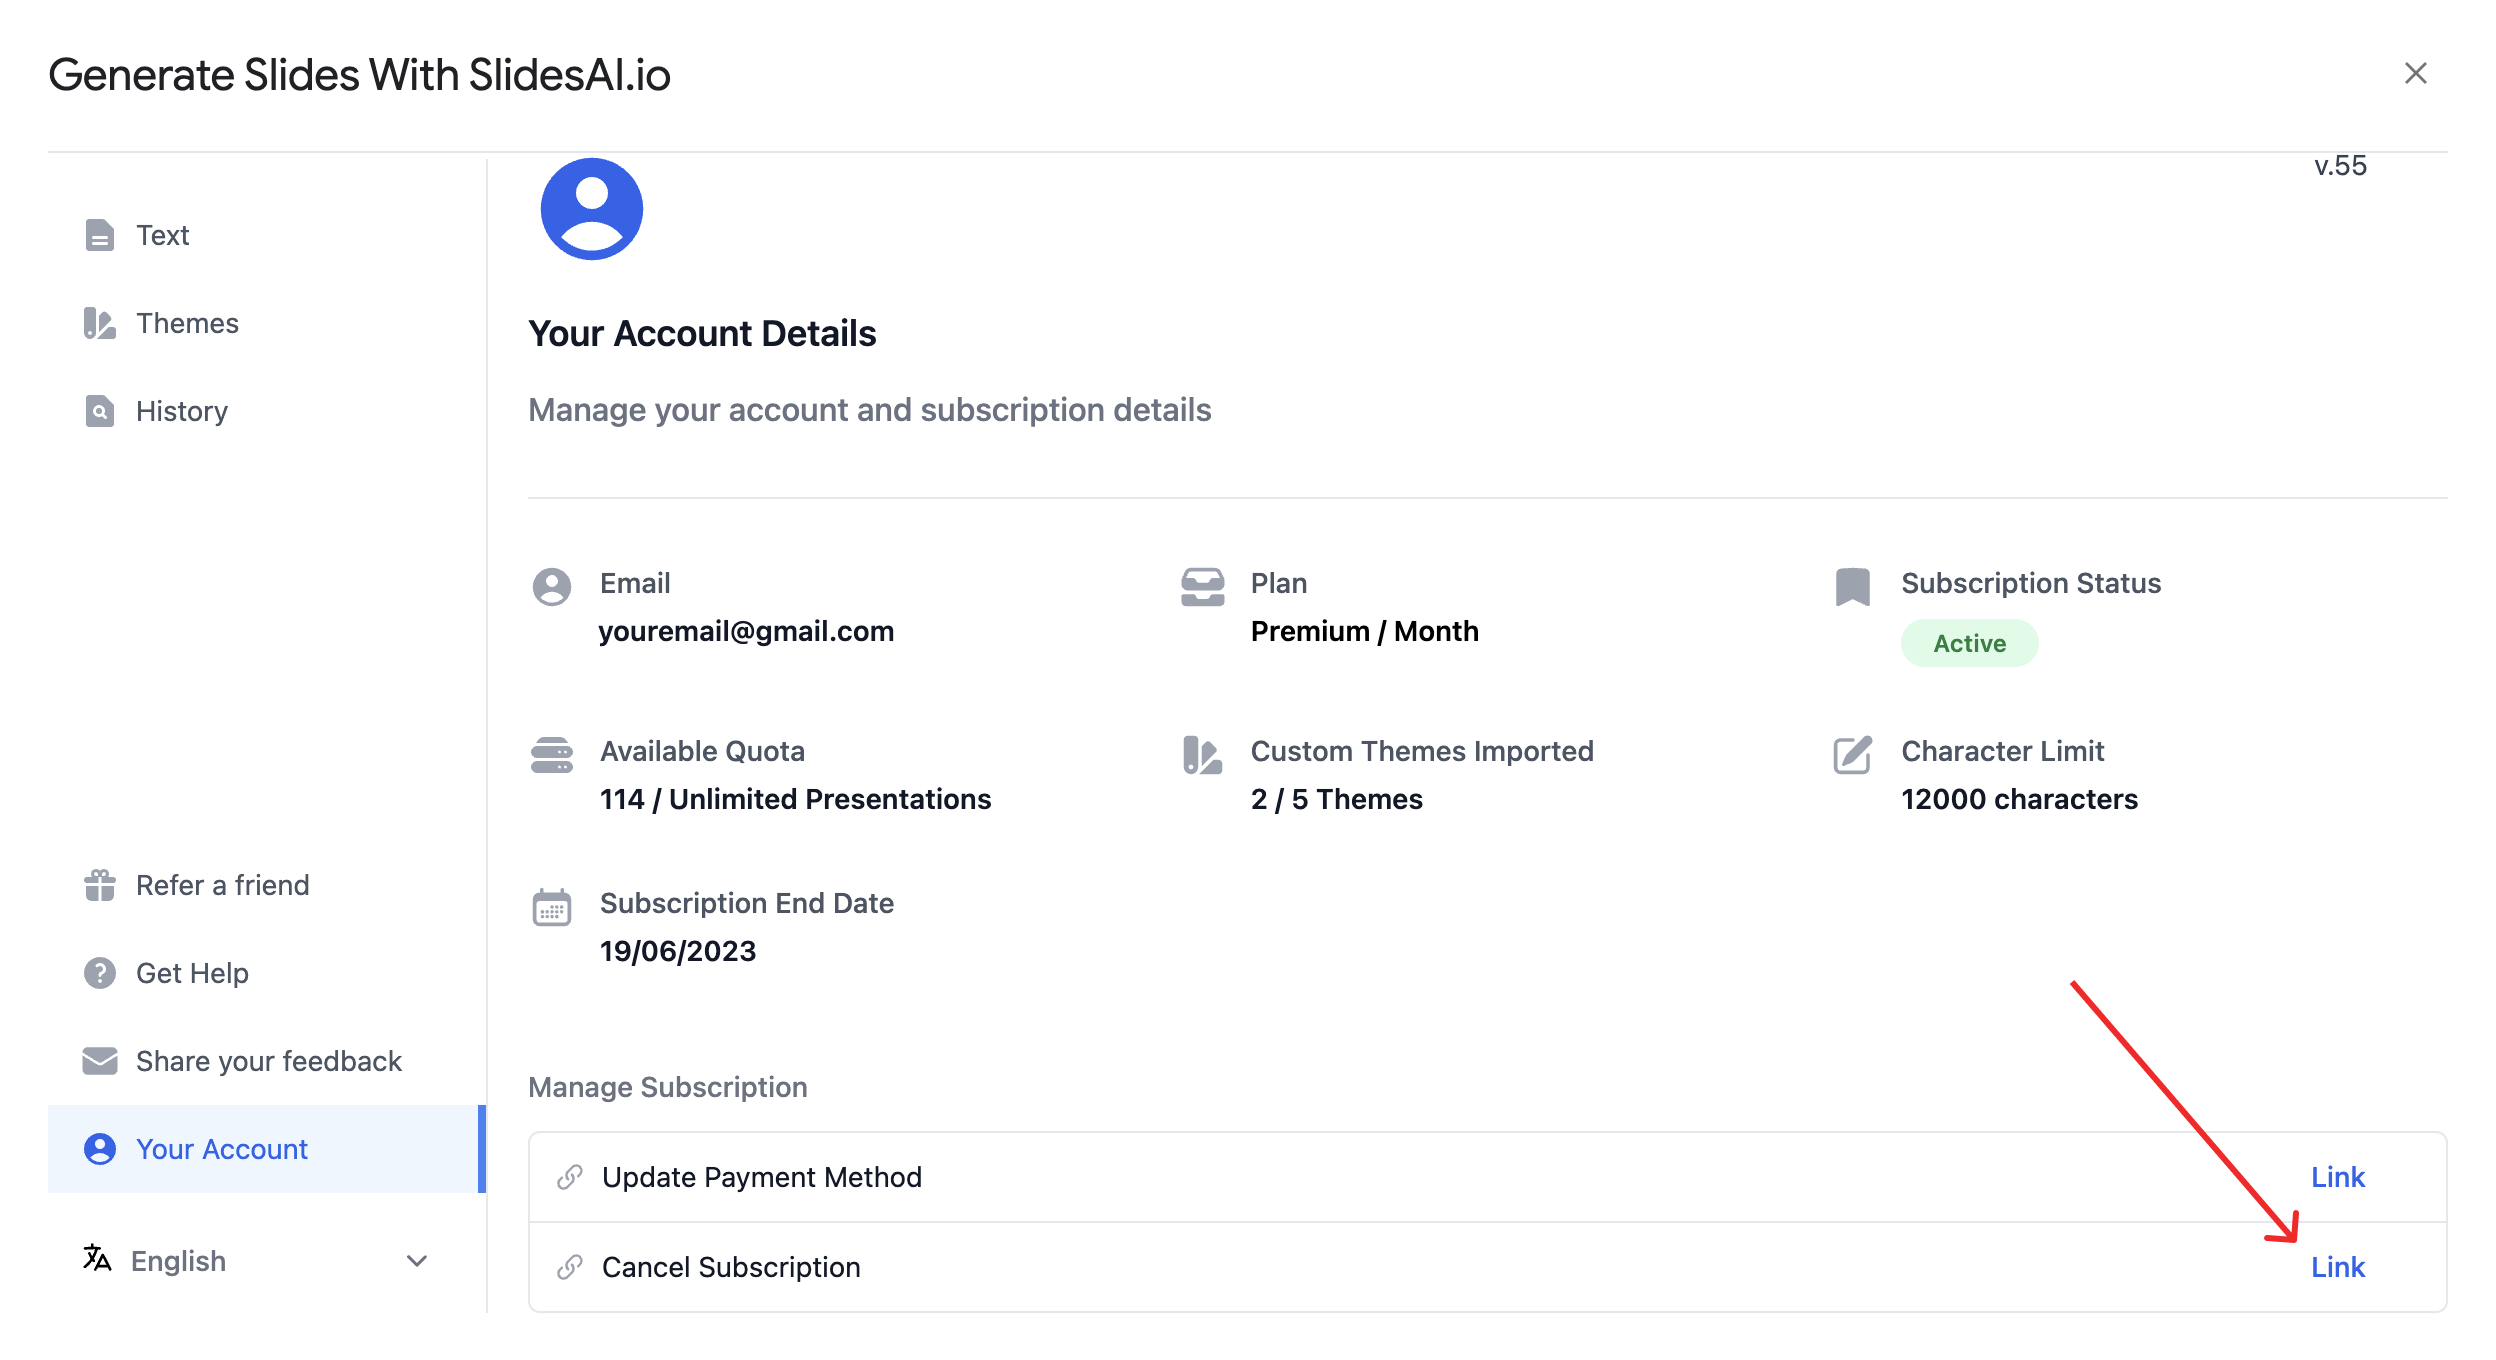Go to the Themes section
Screen dimensions: 2496x1360
coord(266,323)
